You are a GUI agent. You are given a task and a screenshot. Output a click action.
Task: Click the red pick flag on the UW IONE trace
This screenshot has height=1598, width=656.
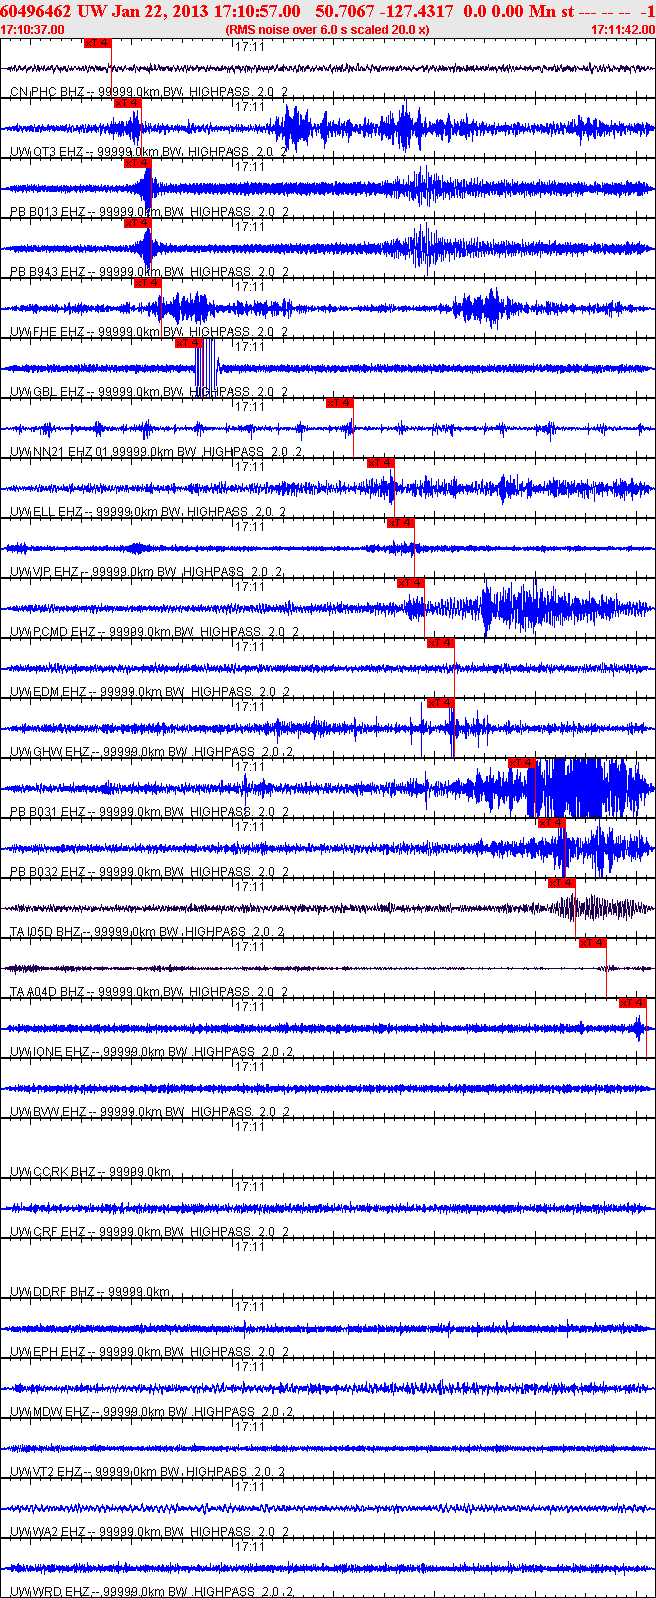pyautogui.click(x=632, y=1003)
